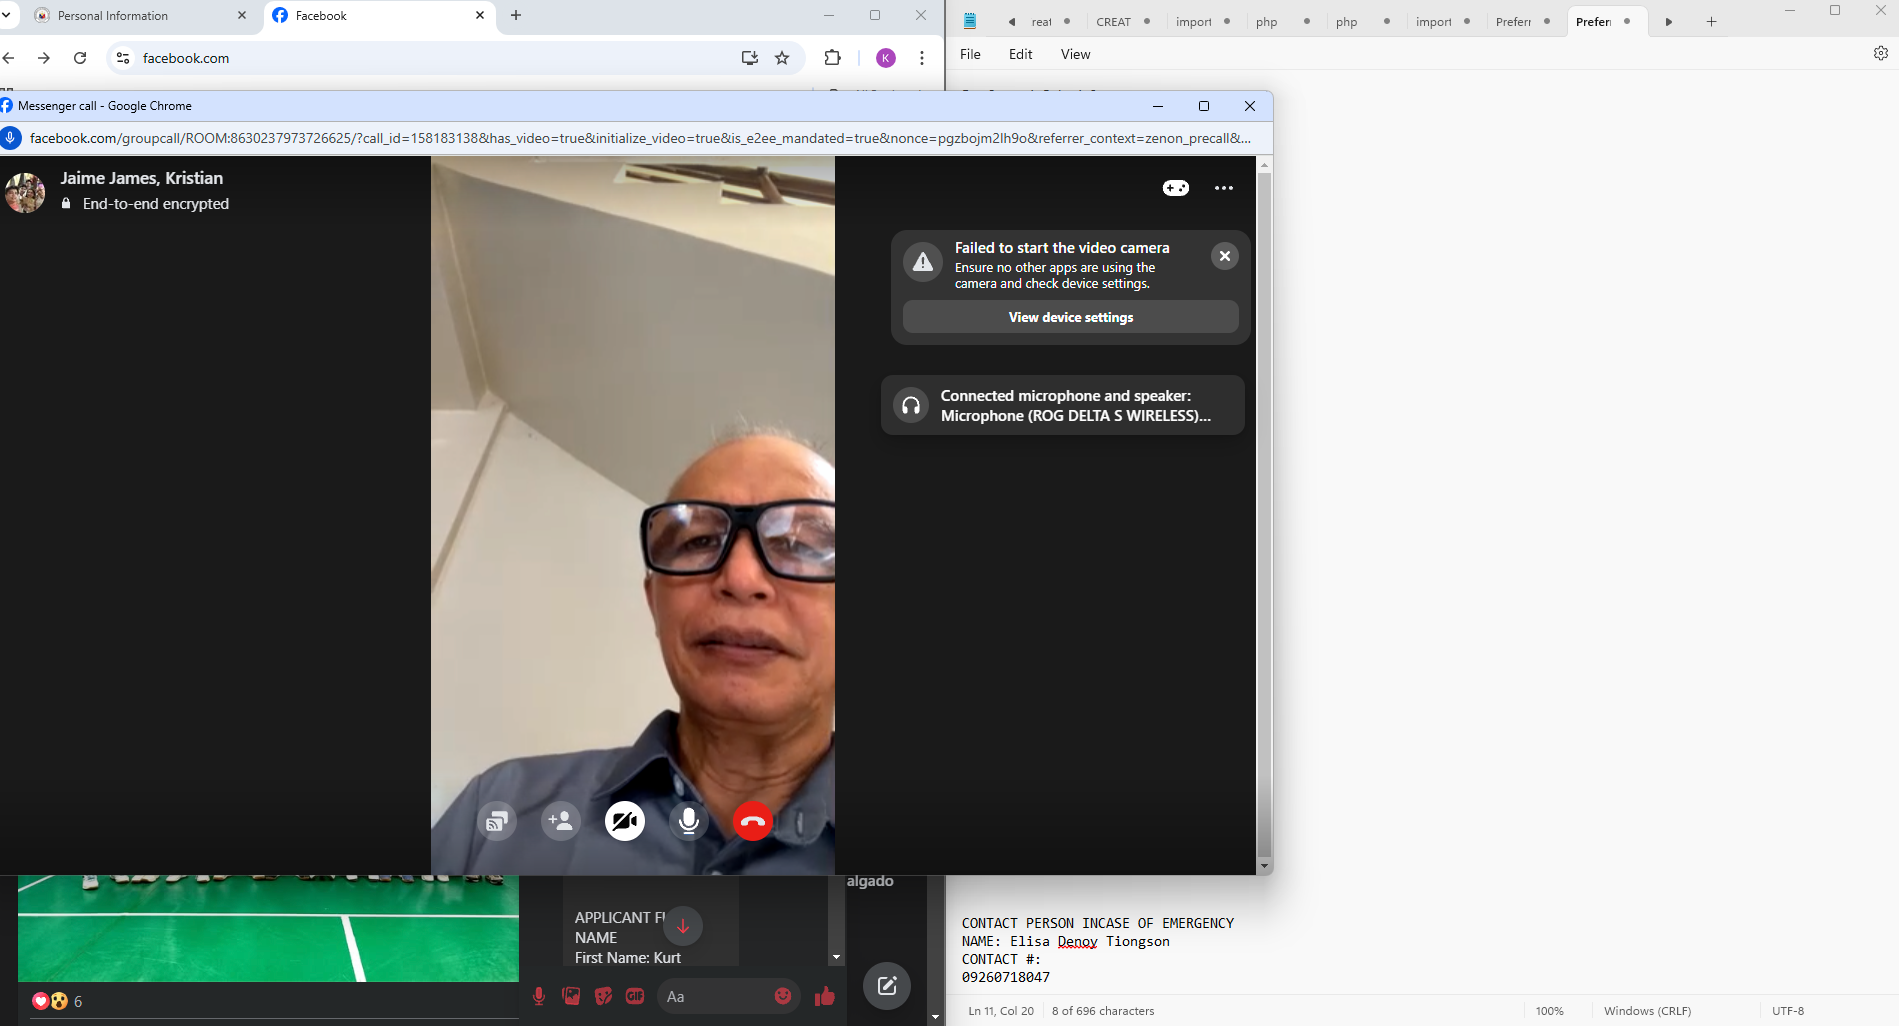Click UTF-8 encoding in Notepad status bar
Image resolution: width=1899 pixels, height=1026 pixels.
pyautogui.click(x=1788, y=1011)
